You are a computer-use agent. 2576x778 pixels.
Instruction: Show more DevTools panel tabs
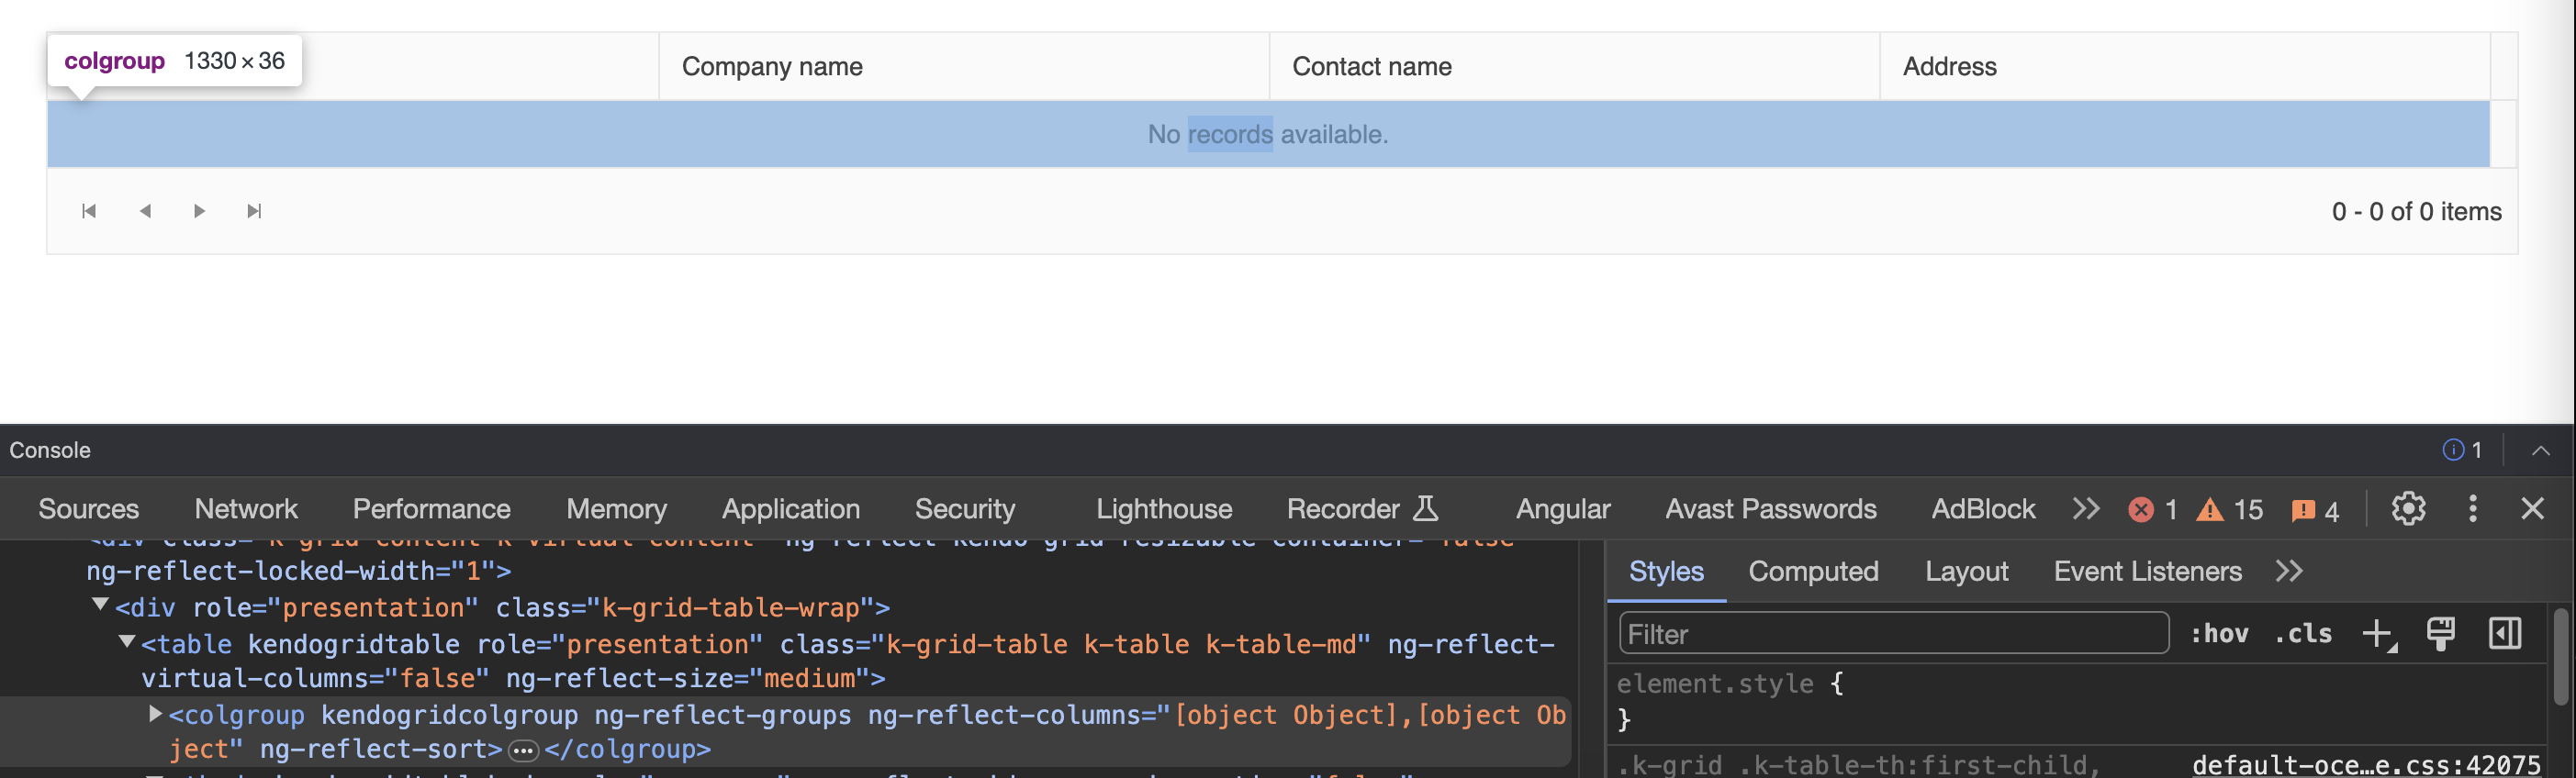pos(2085,509)
